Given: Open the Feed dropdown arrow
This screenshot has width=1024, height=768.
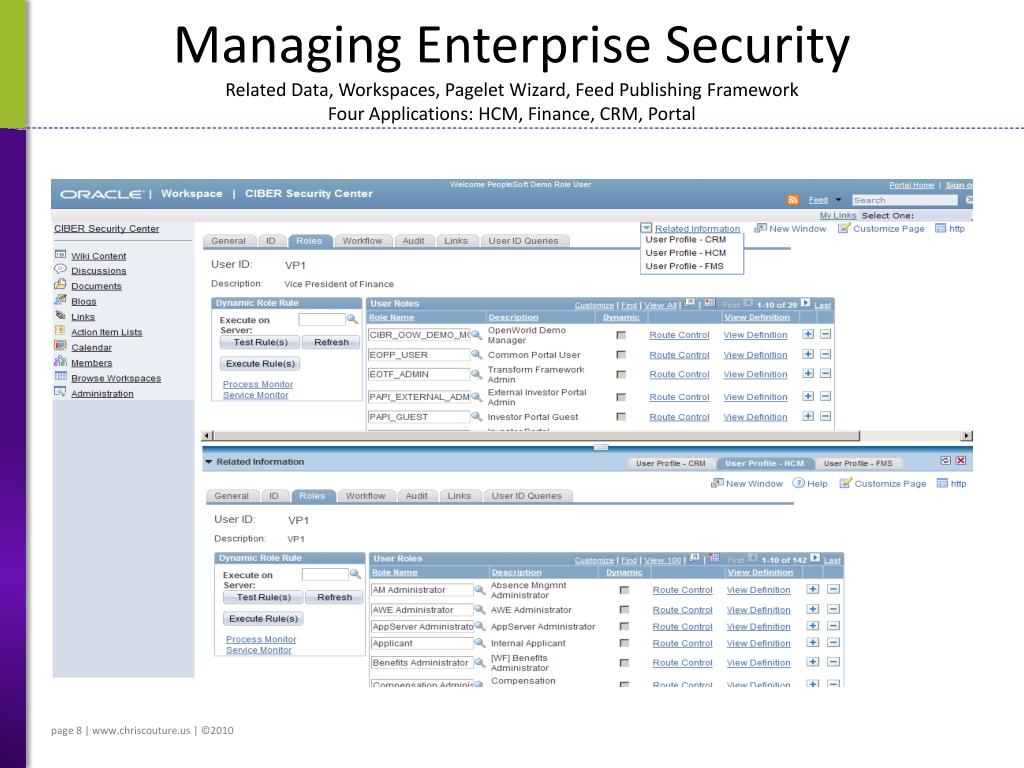Looking at the screenshot, I should click(839, 200).
